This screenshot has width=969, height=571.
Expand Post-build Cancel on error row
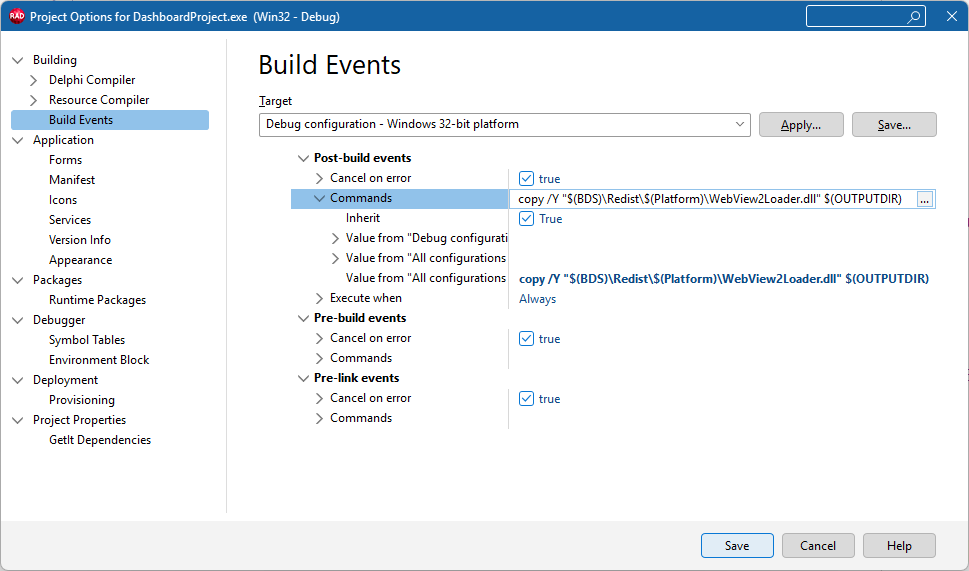(x=319, y=179)
